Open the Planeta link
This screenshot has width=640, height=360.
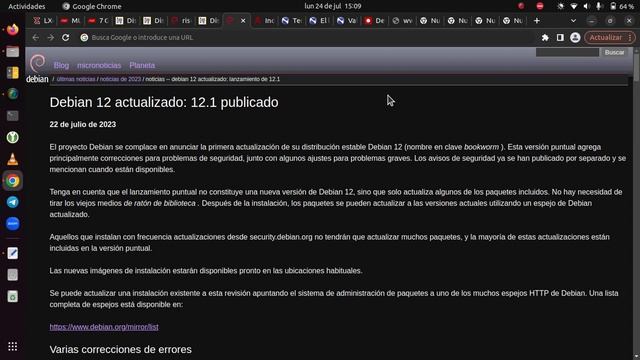(x=142, y=65)
